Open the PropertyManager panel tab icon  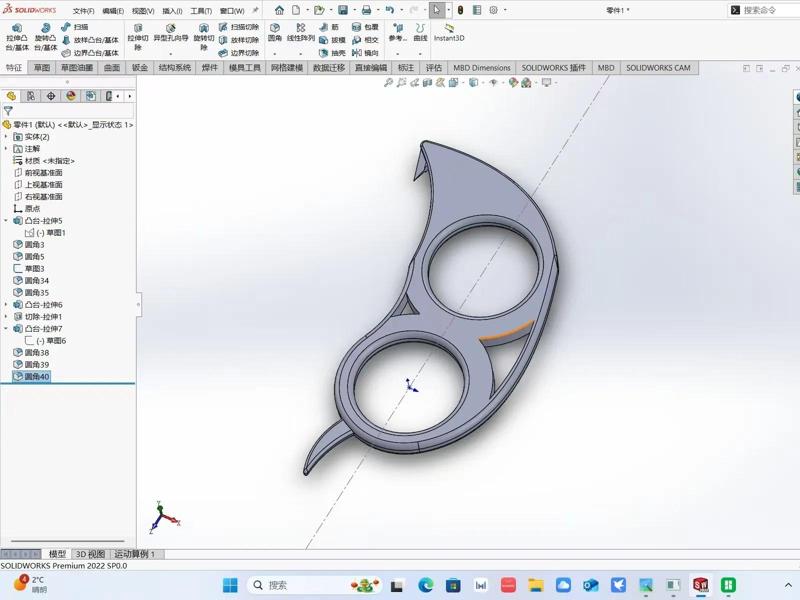click(31, 96)
